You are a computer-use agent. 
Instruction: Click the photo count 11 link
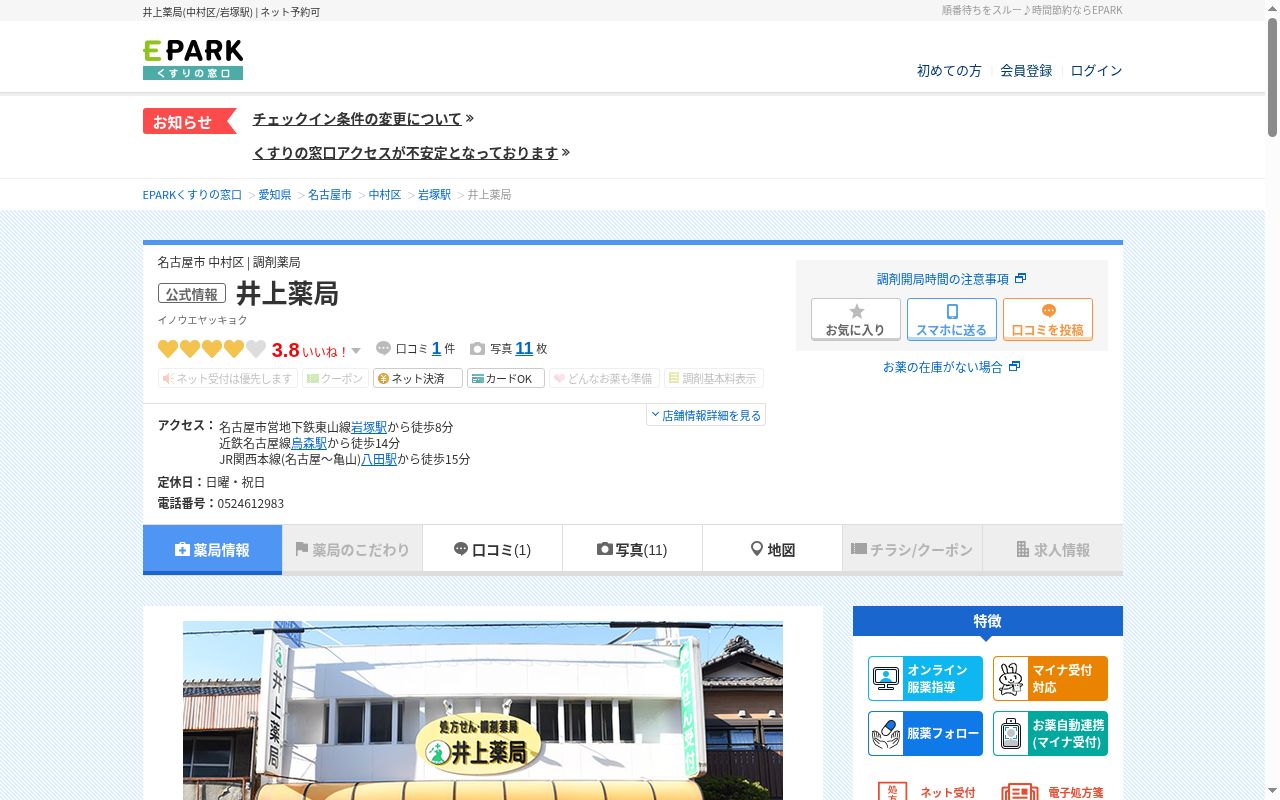[x=524, y=348]
